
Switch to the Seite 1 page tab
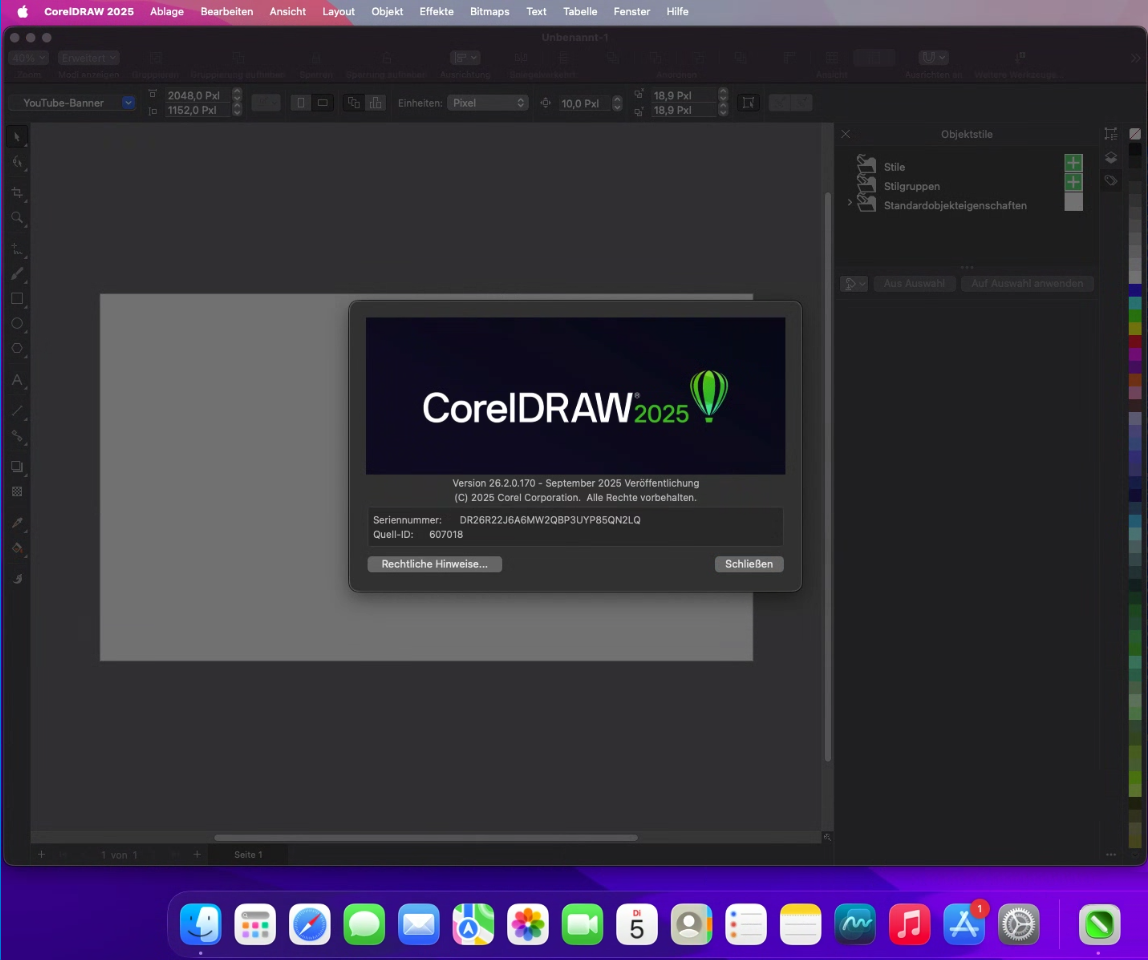[248, 855]
